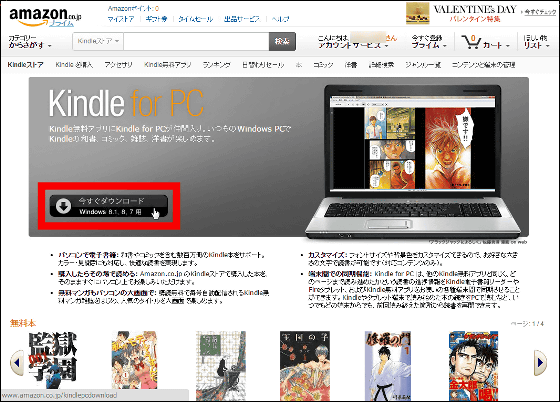Image resolution: width=560 pixels, height=402 pixels.
Task: Open the Kindleストア search scope dropdown
Action: (98, 41)
